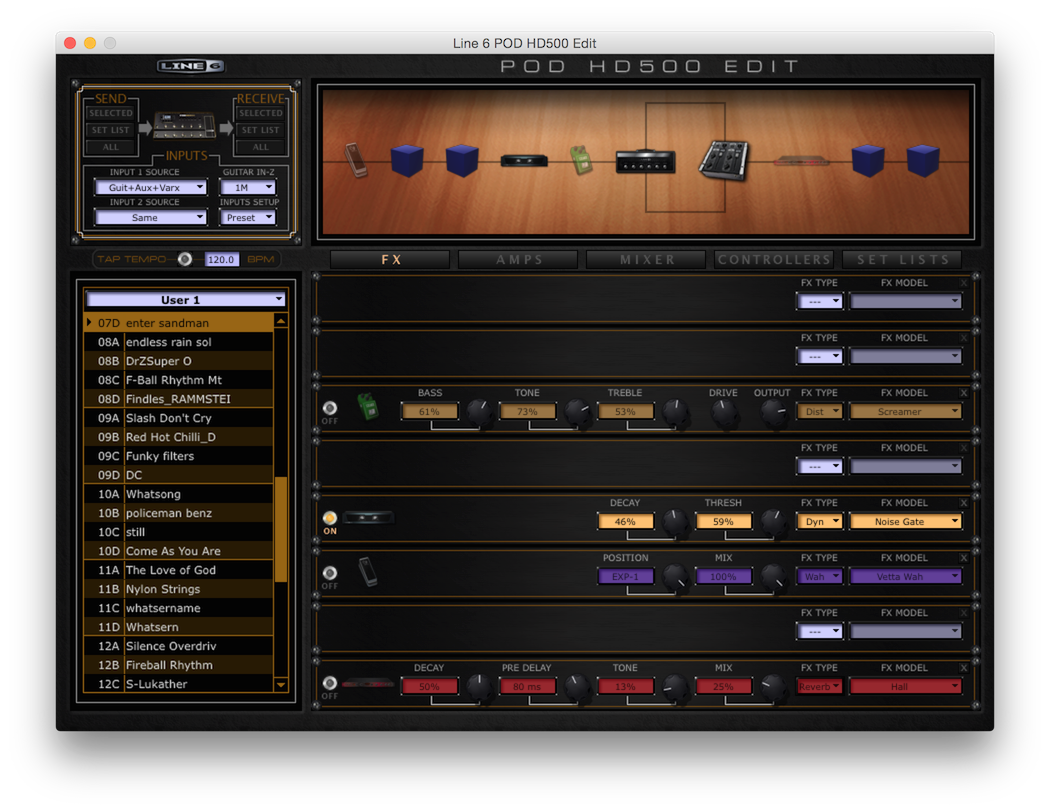This screenshot has height=811, width=1050.
Task: Click the Receive Set List button
Action: point(260,130)
